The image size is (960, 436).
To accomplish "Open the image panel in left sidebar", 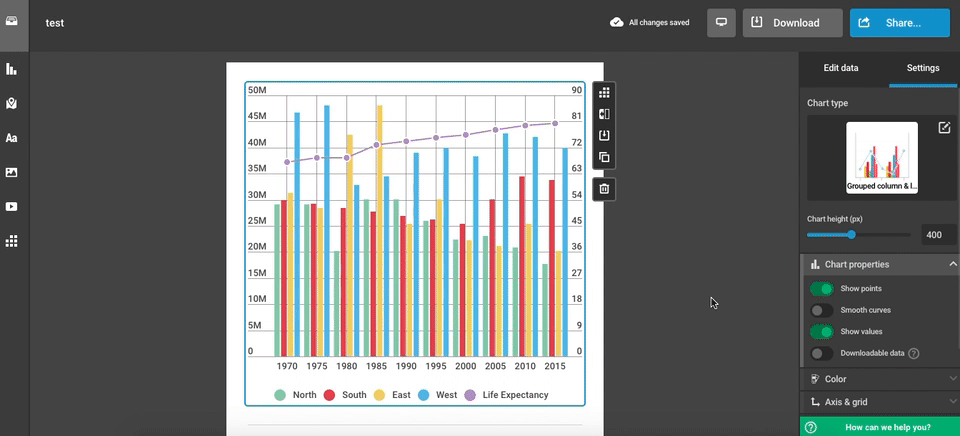I will (x=12, y=172).
